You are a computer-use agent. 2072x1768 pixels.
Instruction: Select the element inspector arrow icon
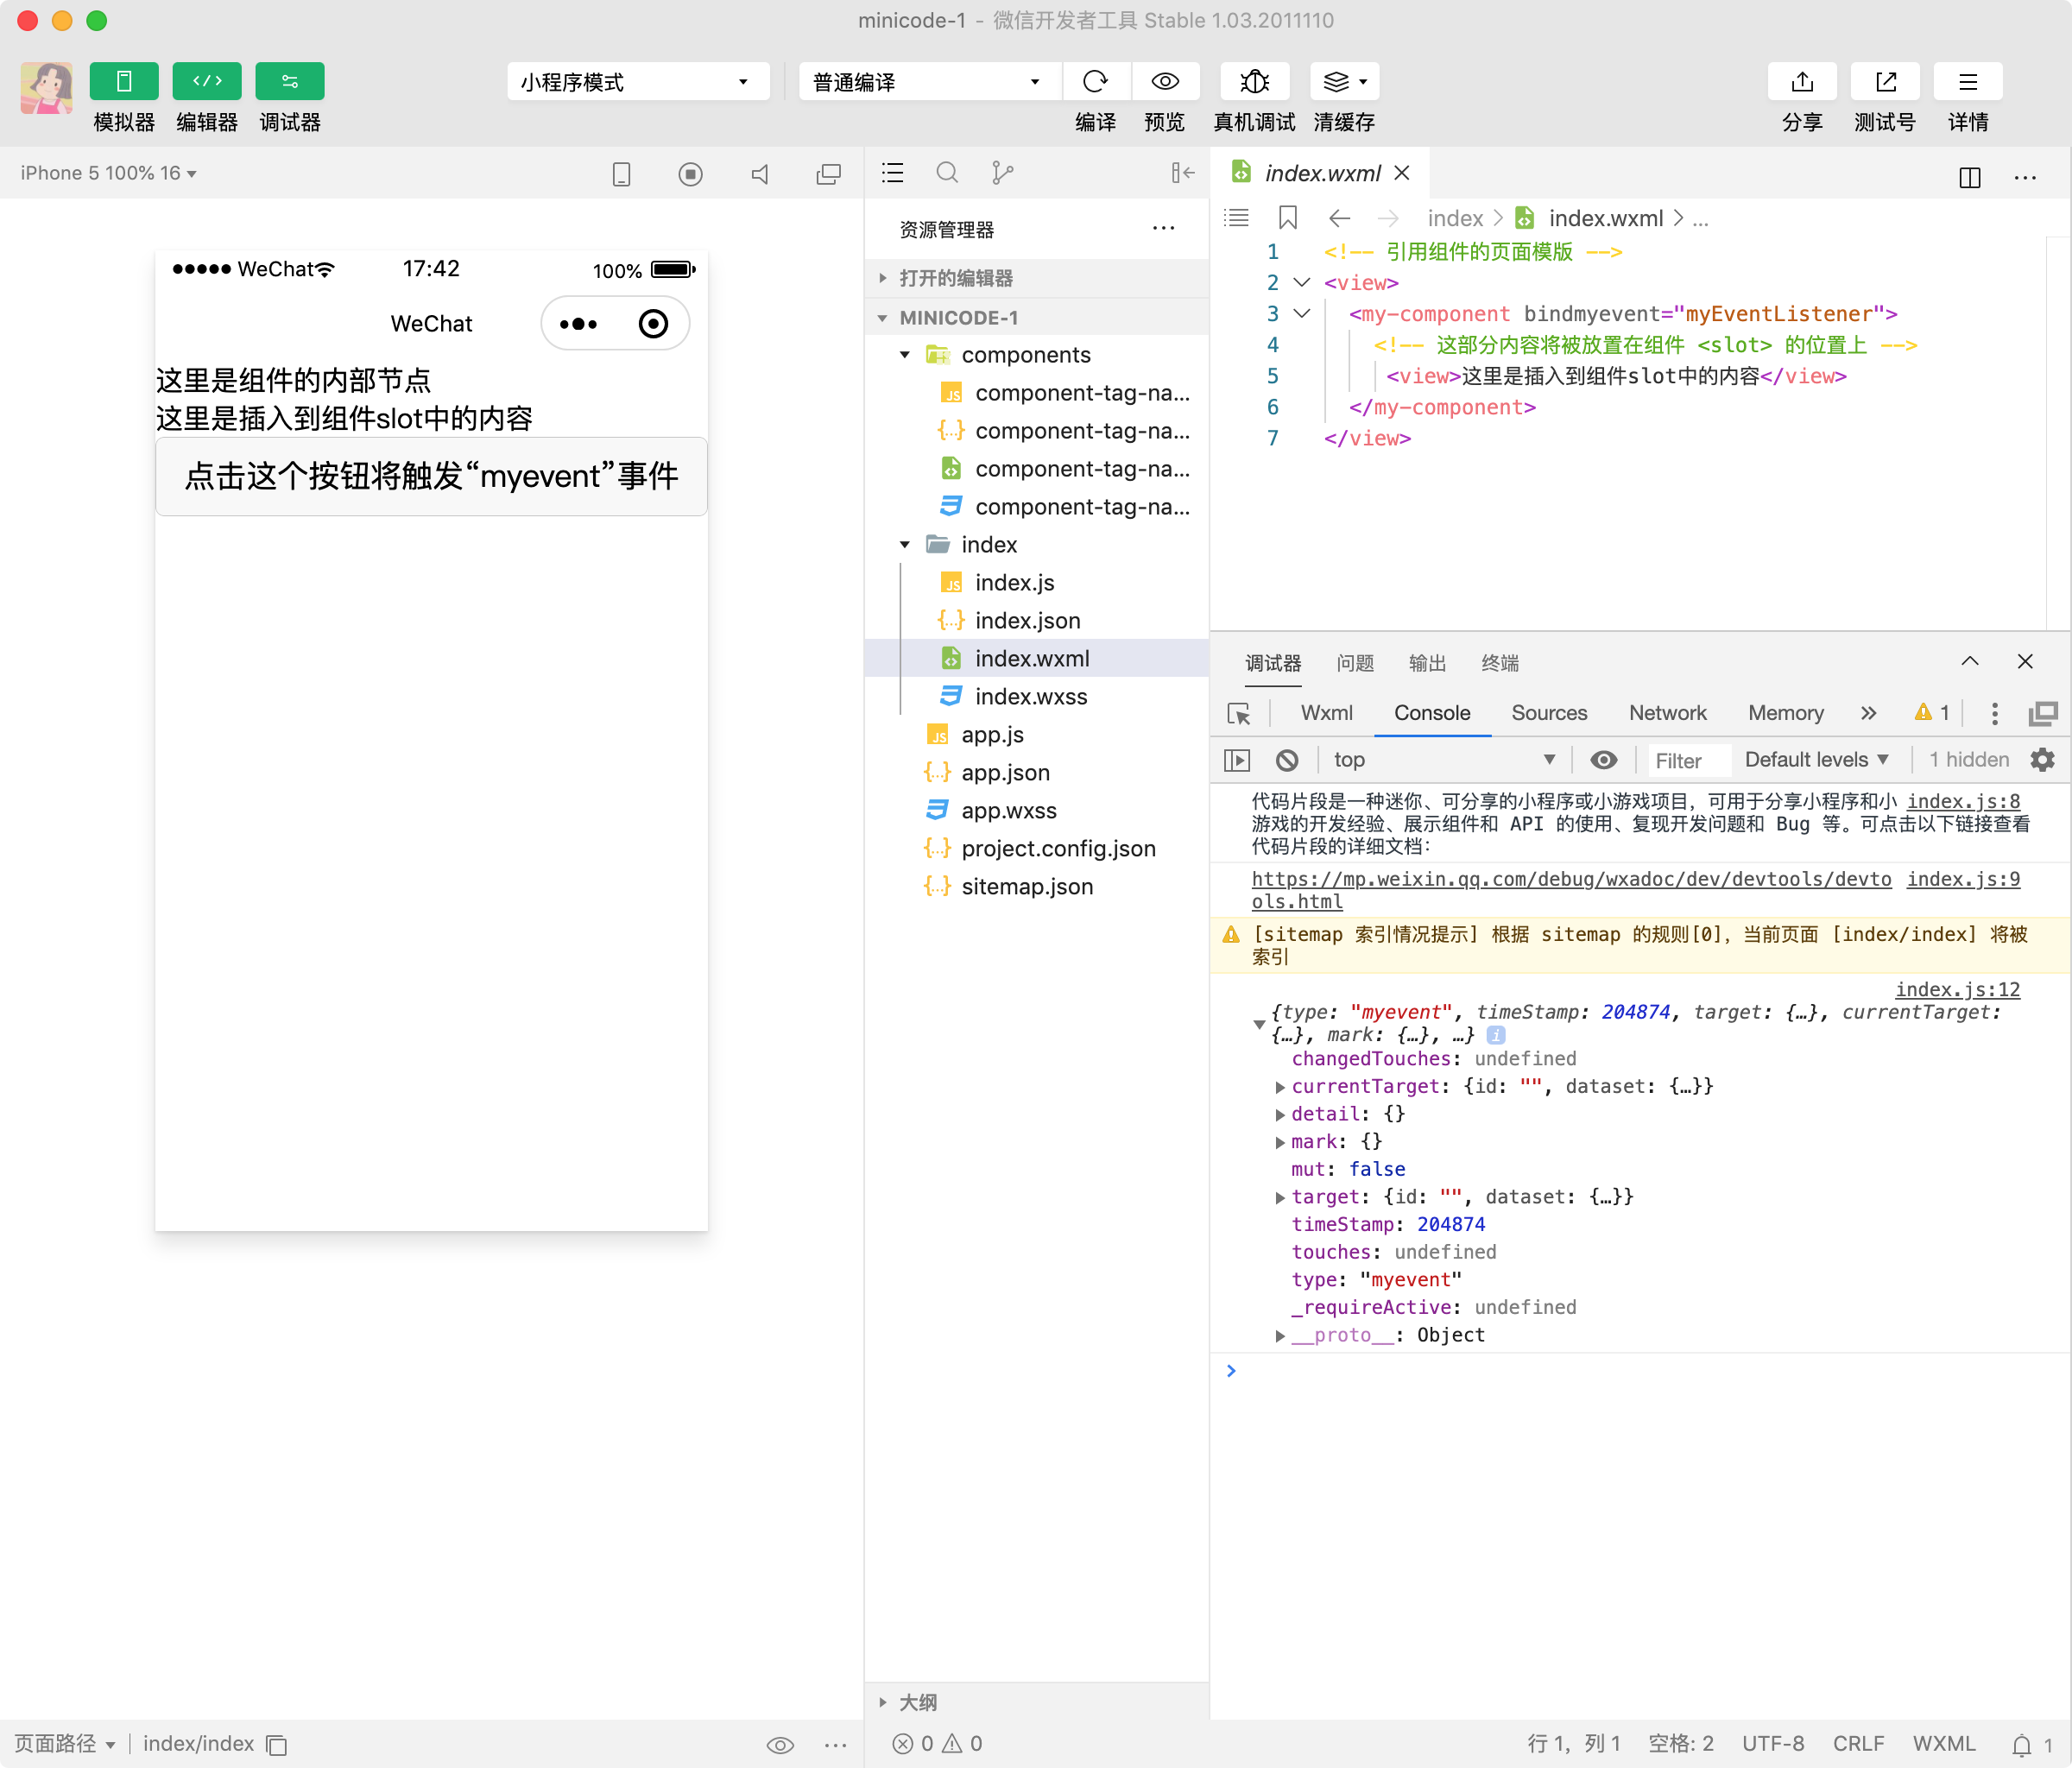[1239, 713]
